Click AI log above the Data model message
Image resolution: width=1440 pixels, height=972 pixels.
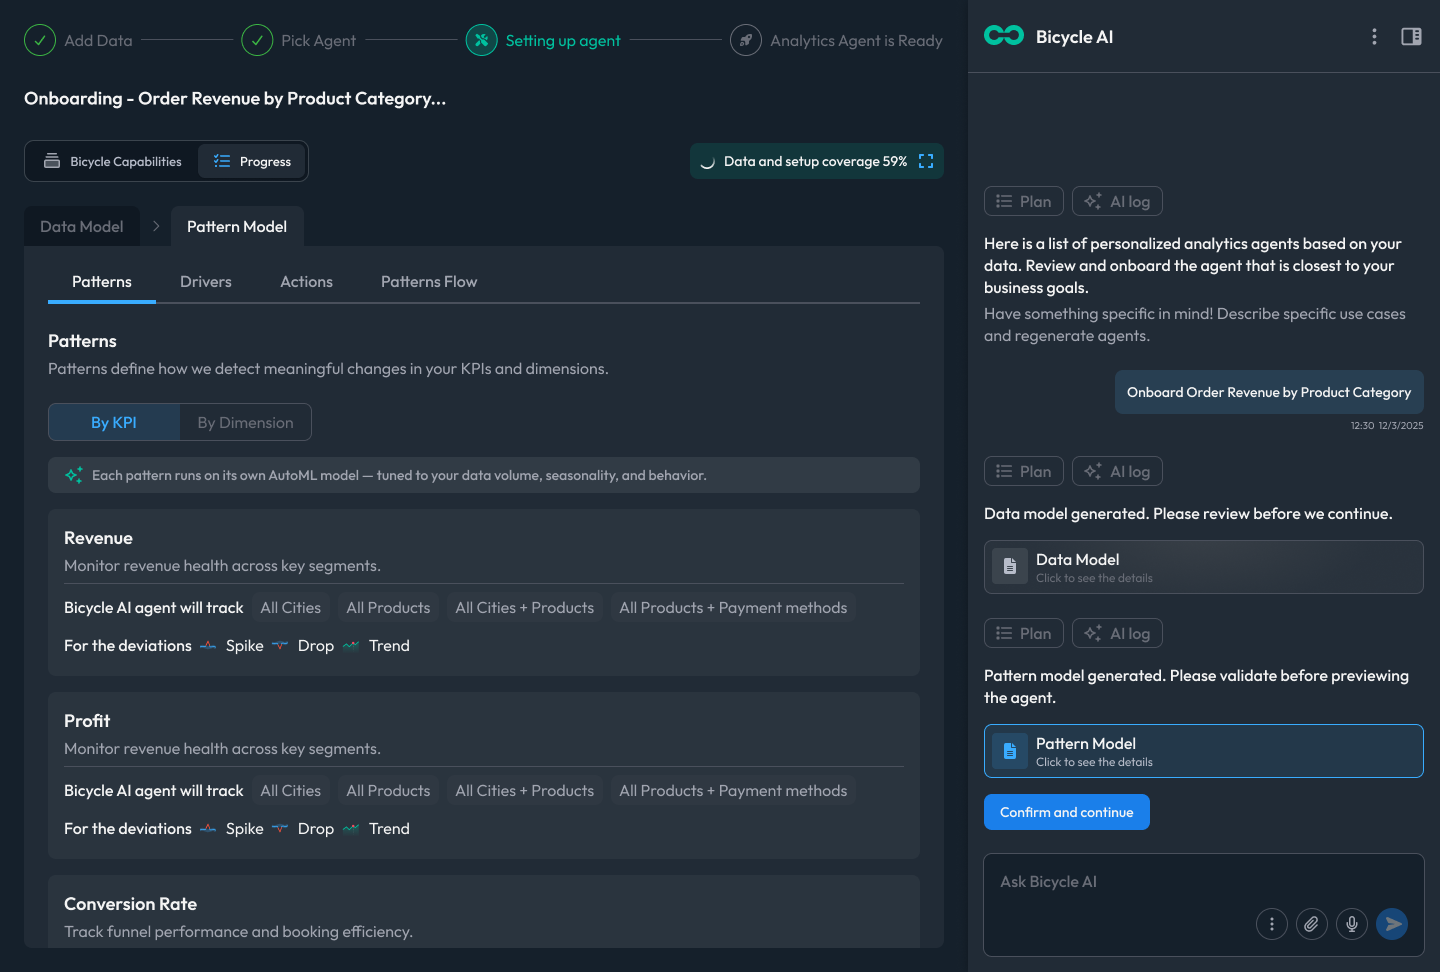coord(1117,471)
